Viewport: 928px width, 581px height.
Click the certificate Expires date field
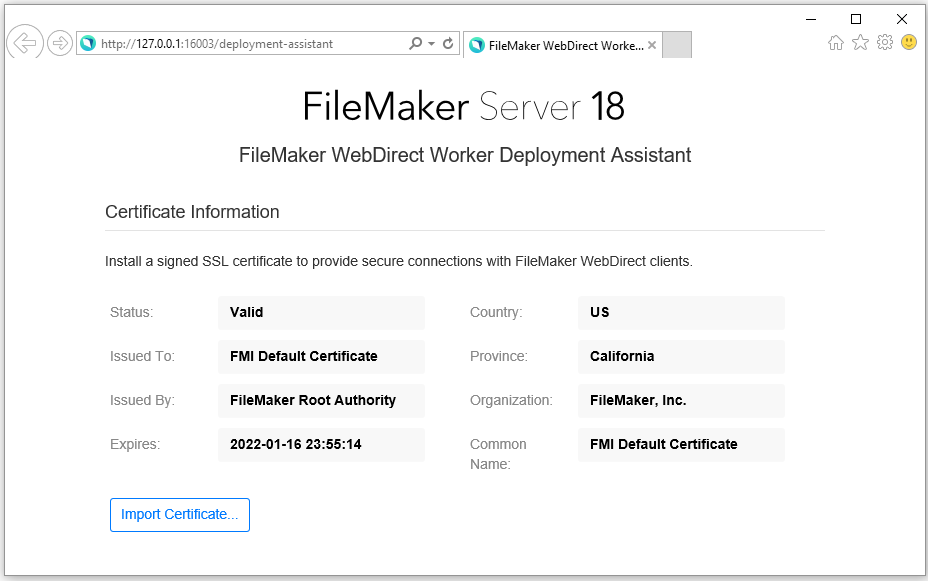click(x=321, y=444)
